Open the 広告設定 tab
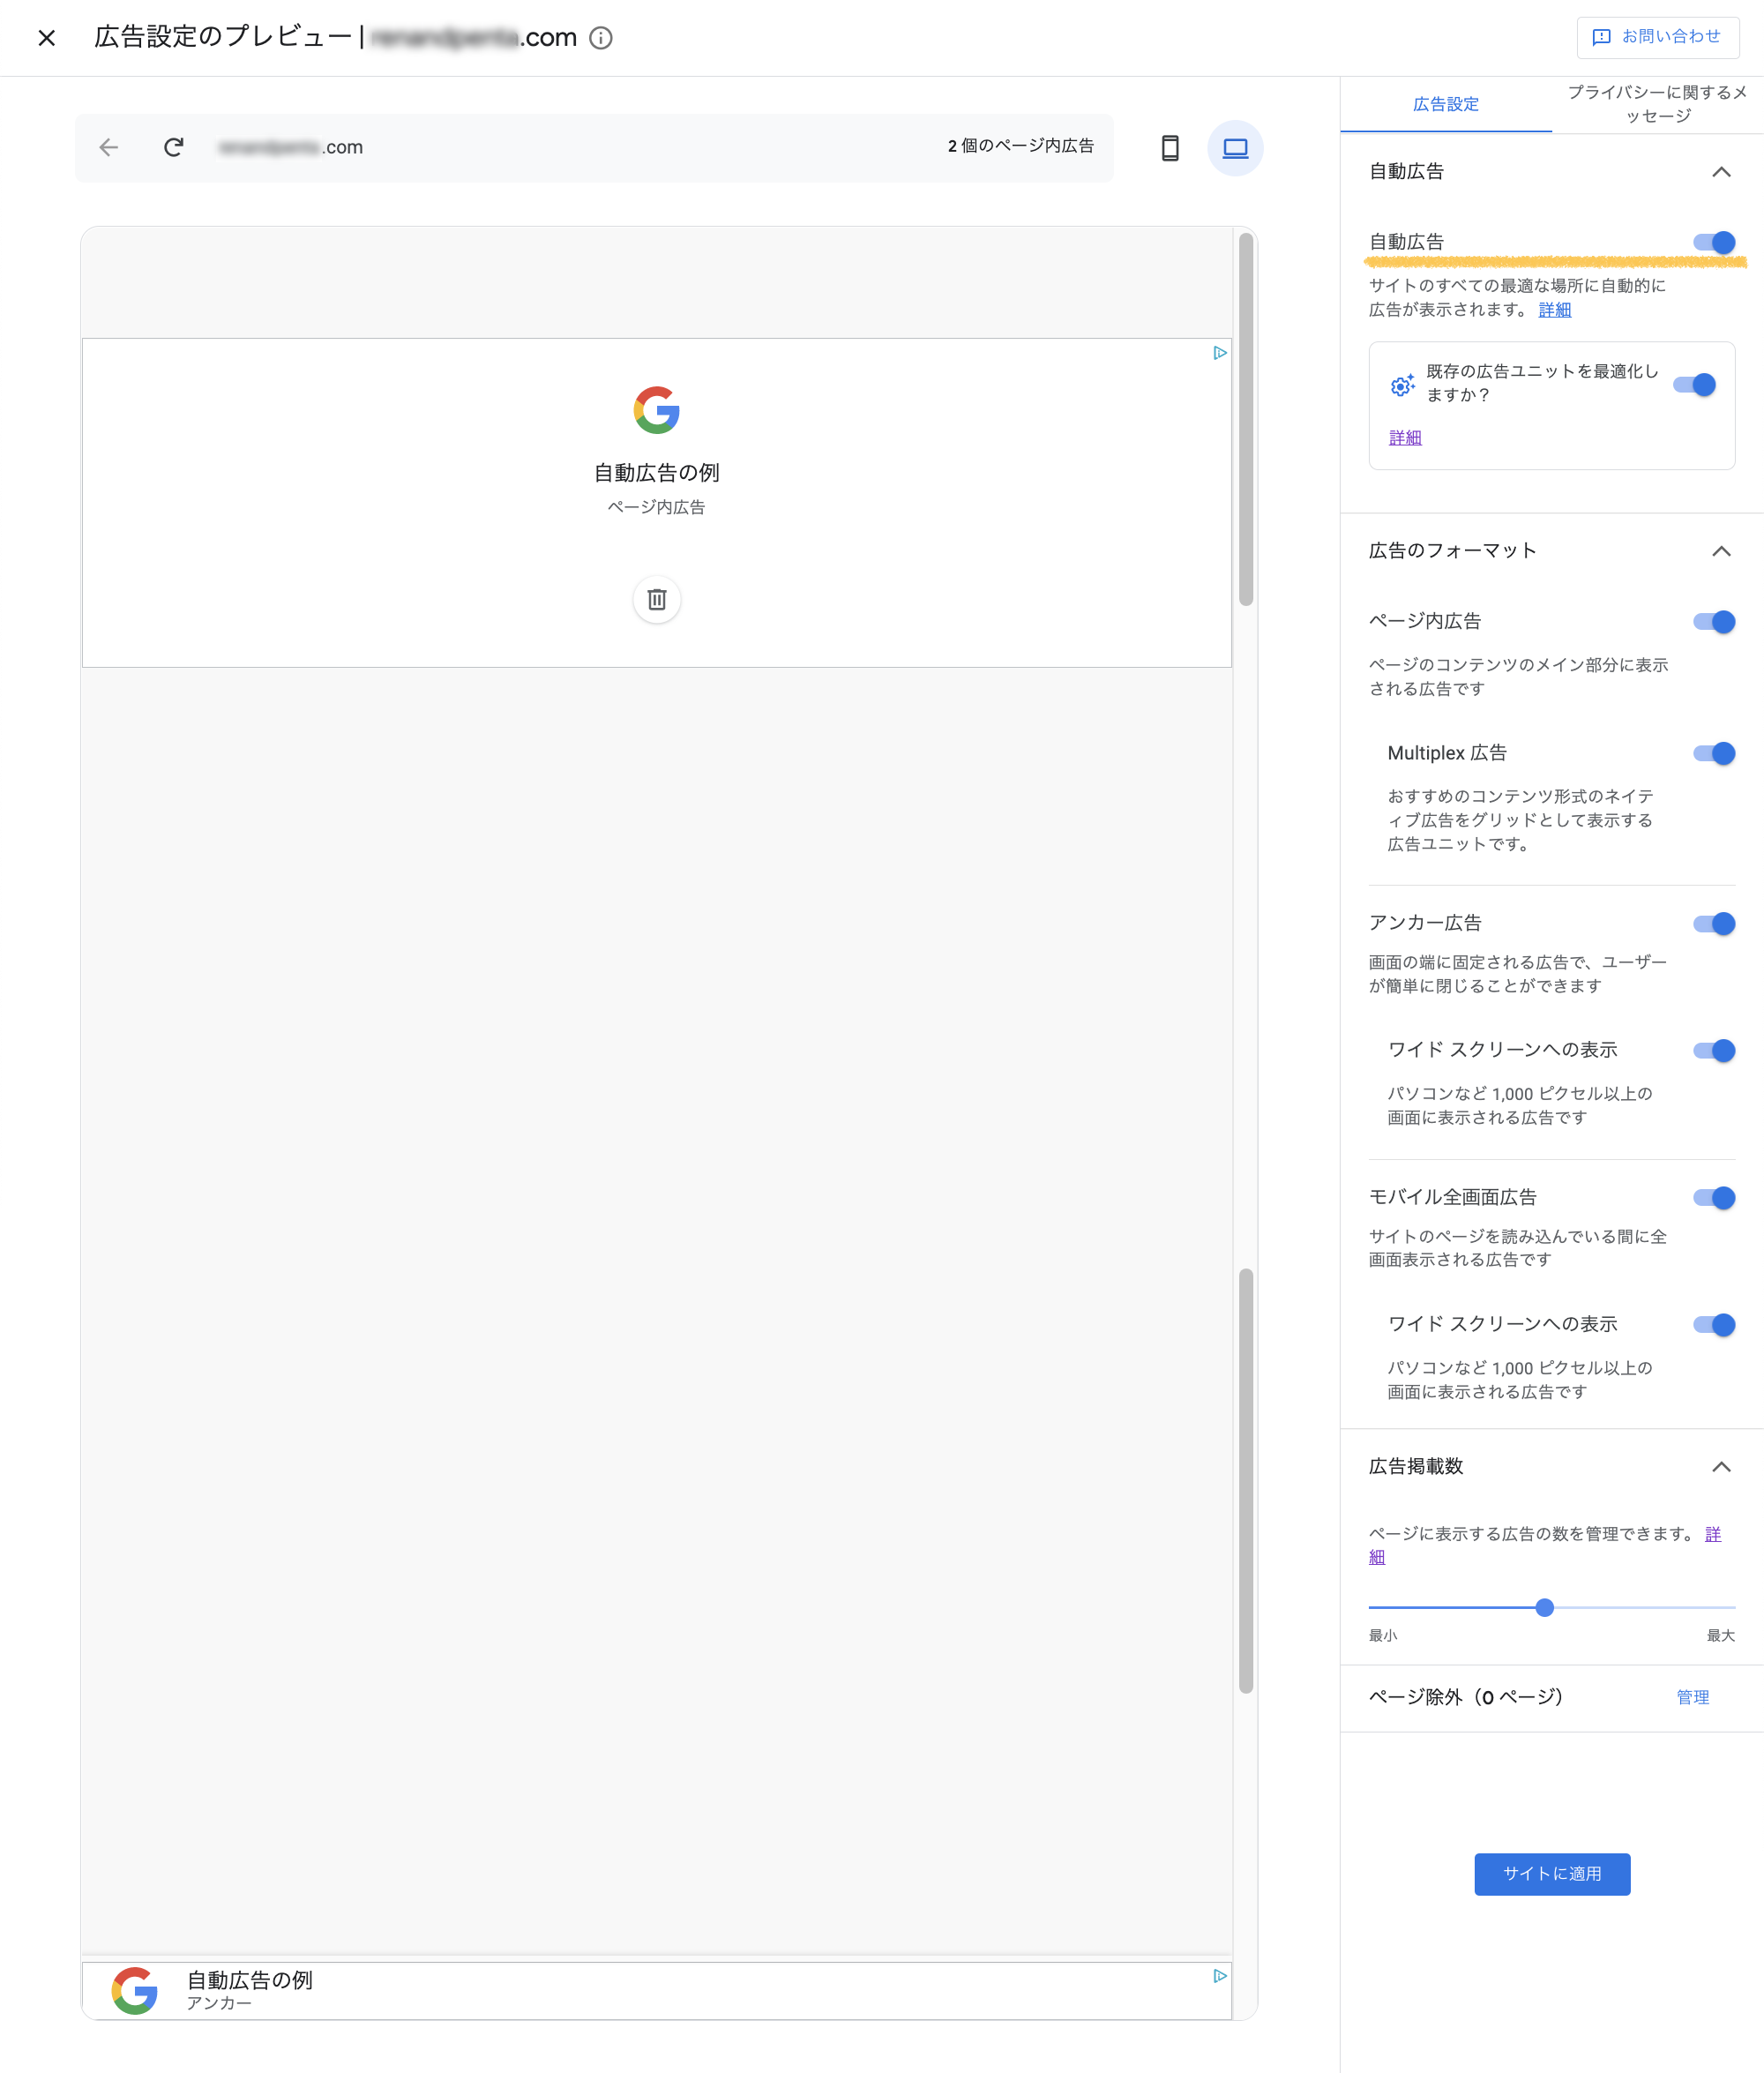This screenshot has height=2073, width=1764. point(1445,104)
